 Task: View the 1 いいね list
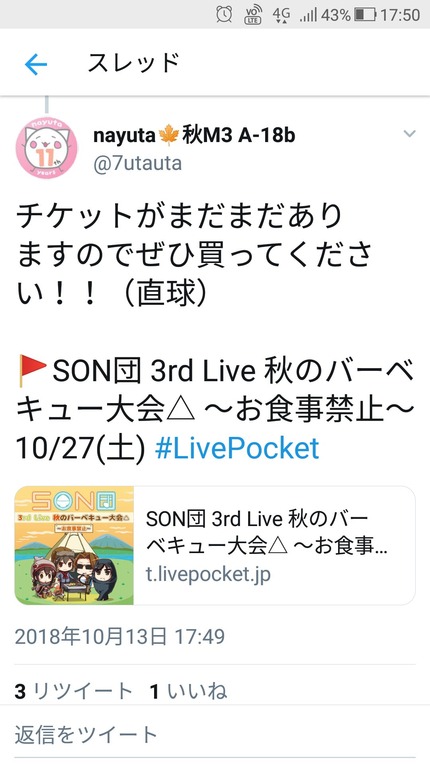pyautogui.click(x=188, y=691)
